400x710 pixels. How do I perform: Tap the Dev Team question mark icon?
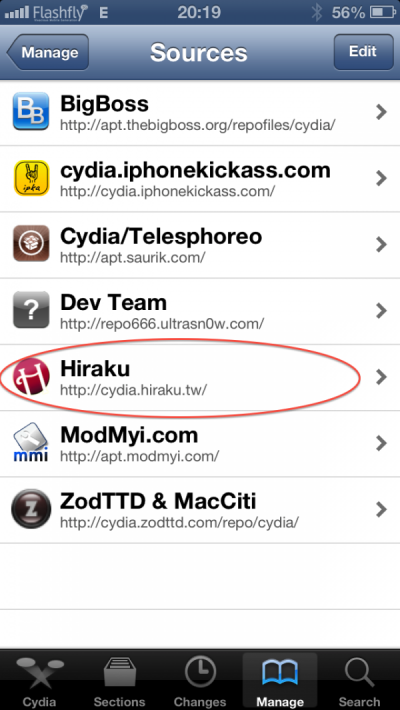[31, 310]
